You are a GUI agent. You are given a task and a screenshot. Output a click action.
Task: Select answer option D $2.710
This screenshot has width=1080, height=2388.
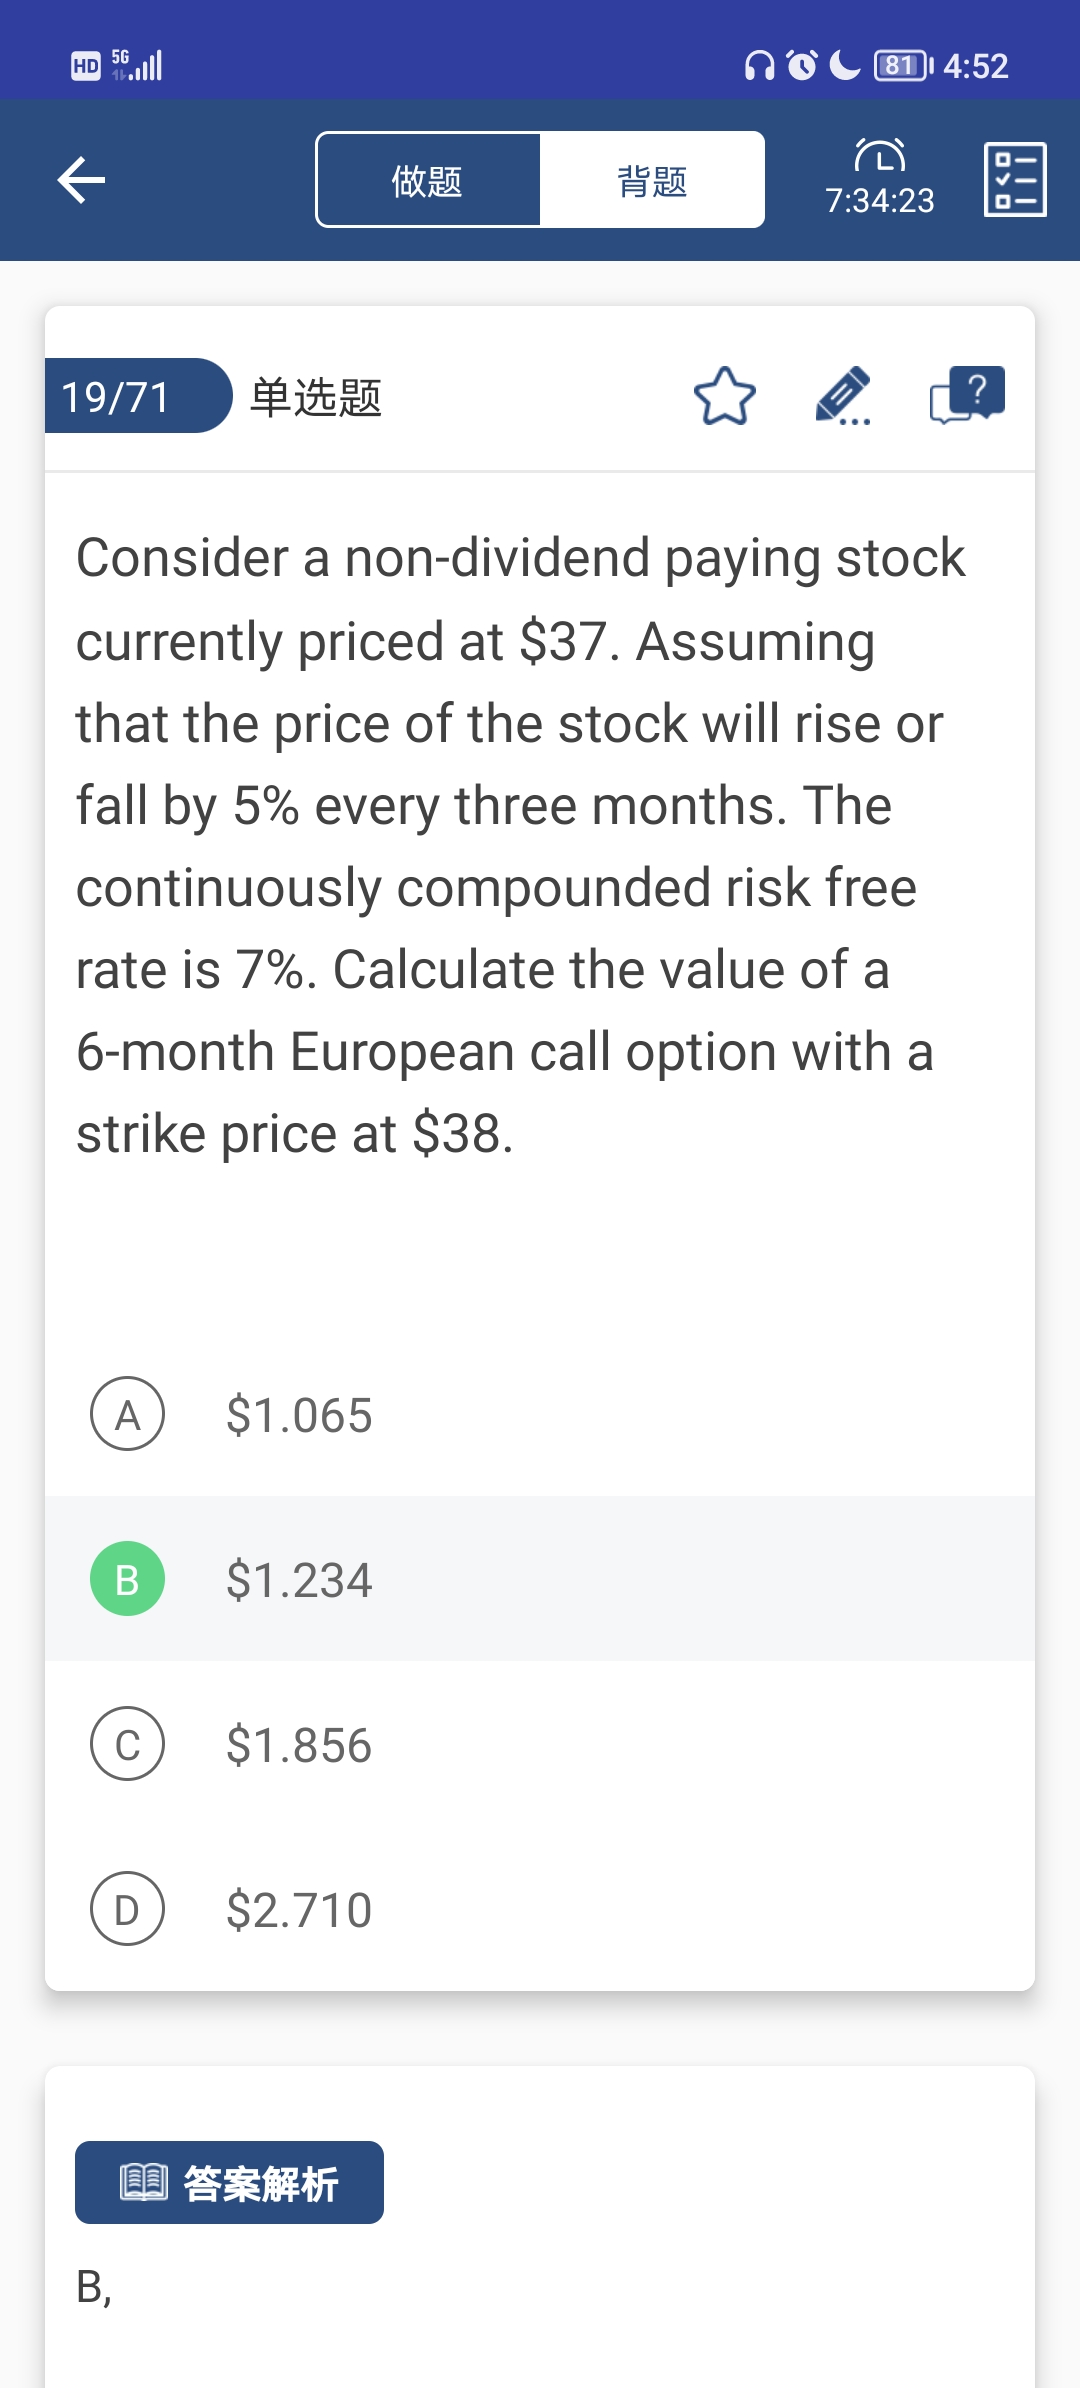(x=128, y=1909)
